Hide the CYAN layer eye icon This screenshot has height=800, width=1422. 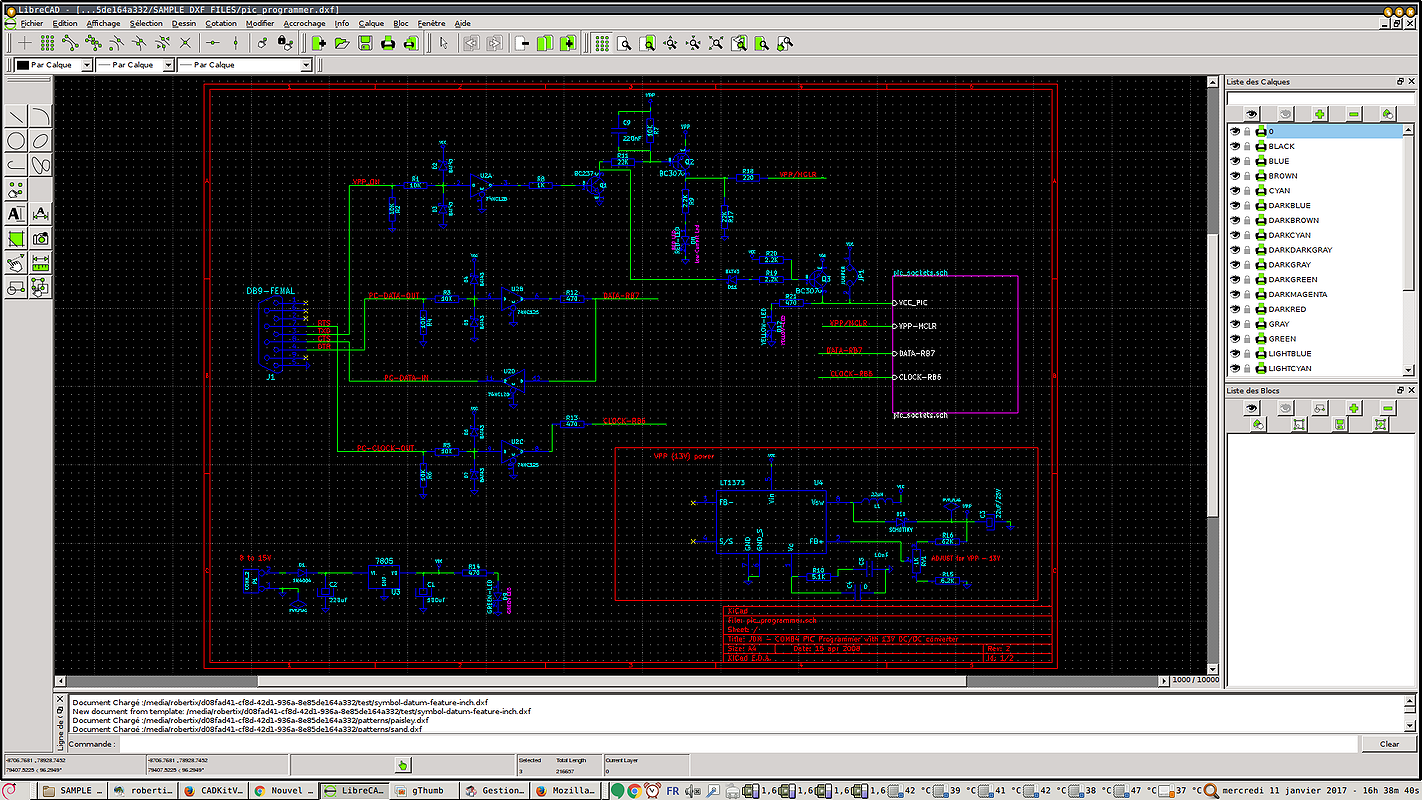(x=1235, y=190)
